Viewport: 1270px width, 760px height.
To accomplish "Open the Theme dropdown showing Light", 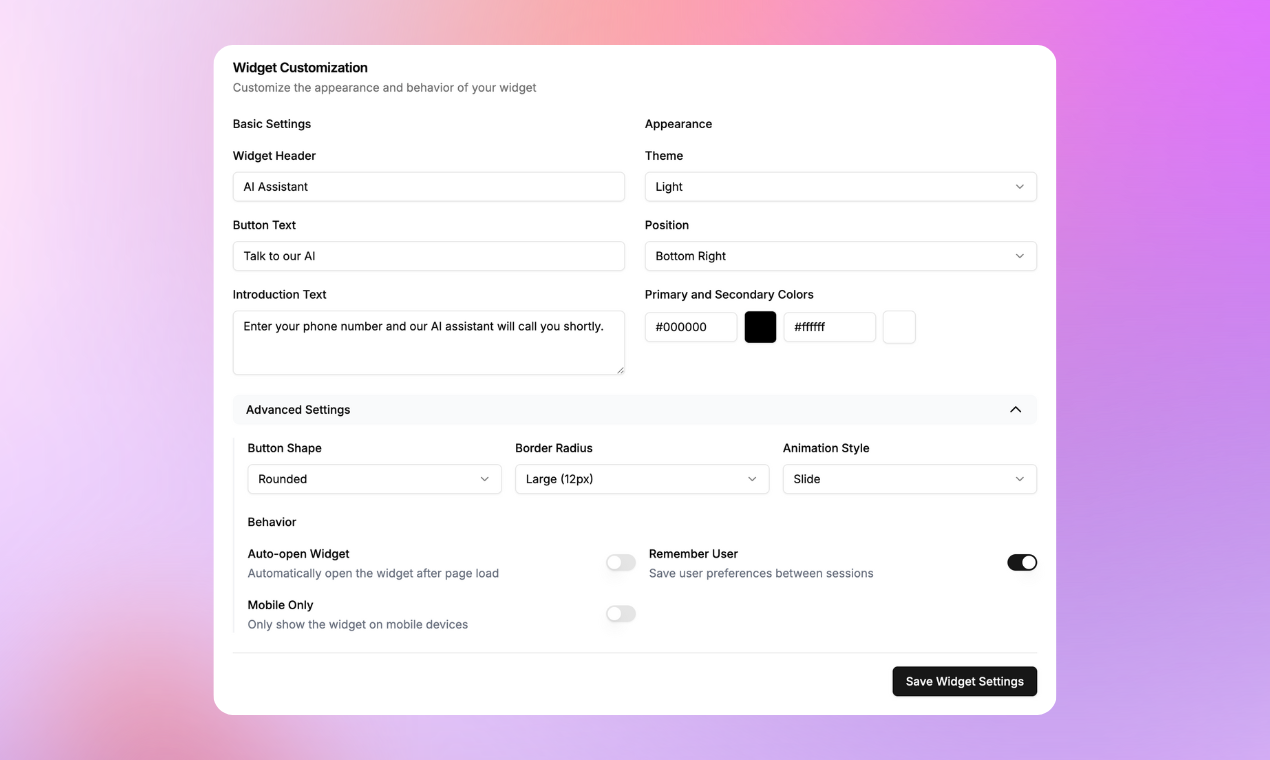I will [840, 187].
